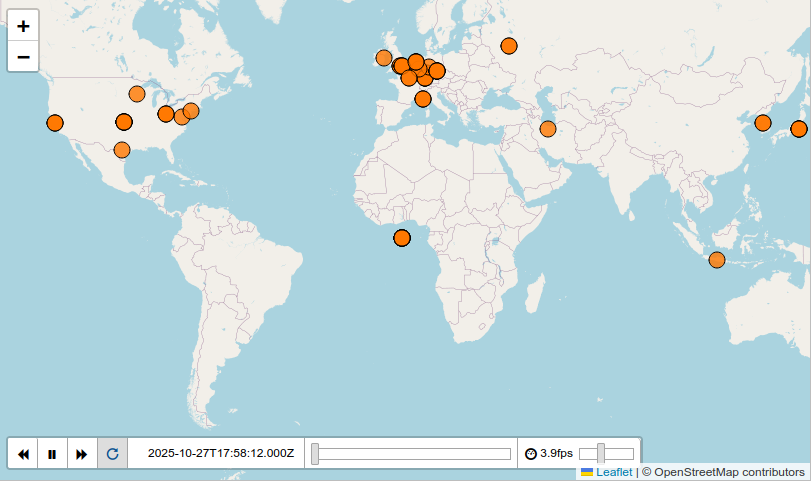
Task: Click the time position slider track
Action: click(412, 454)
